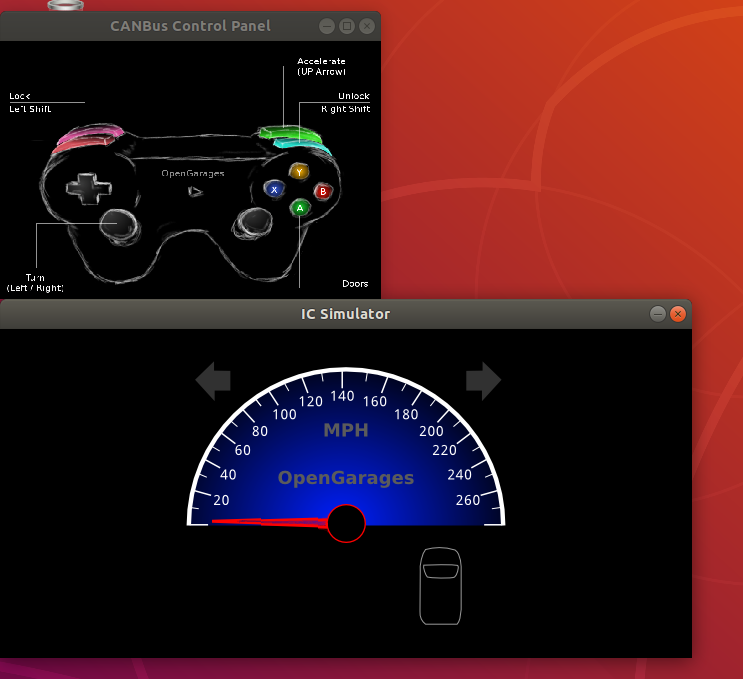Image resolution: width=743 pixels, height=679 pixels.
Task: Click the Doors label in Control Panel
Action: tap(355, 283)
